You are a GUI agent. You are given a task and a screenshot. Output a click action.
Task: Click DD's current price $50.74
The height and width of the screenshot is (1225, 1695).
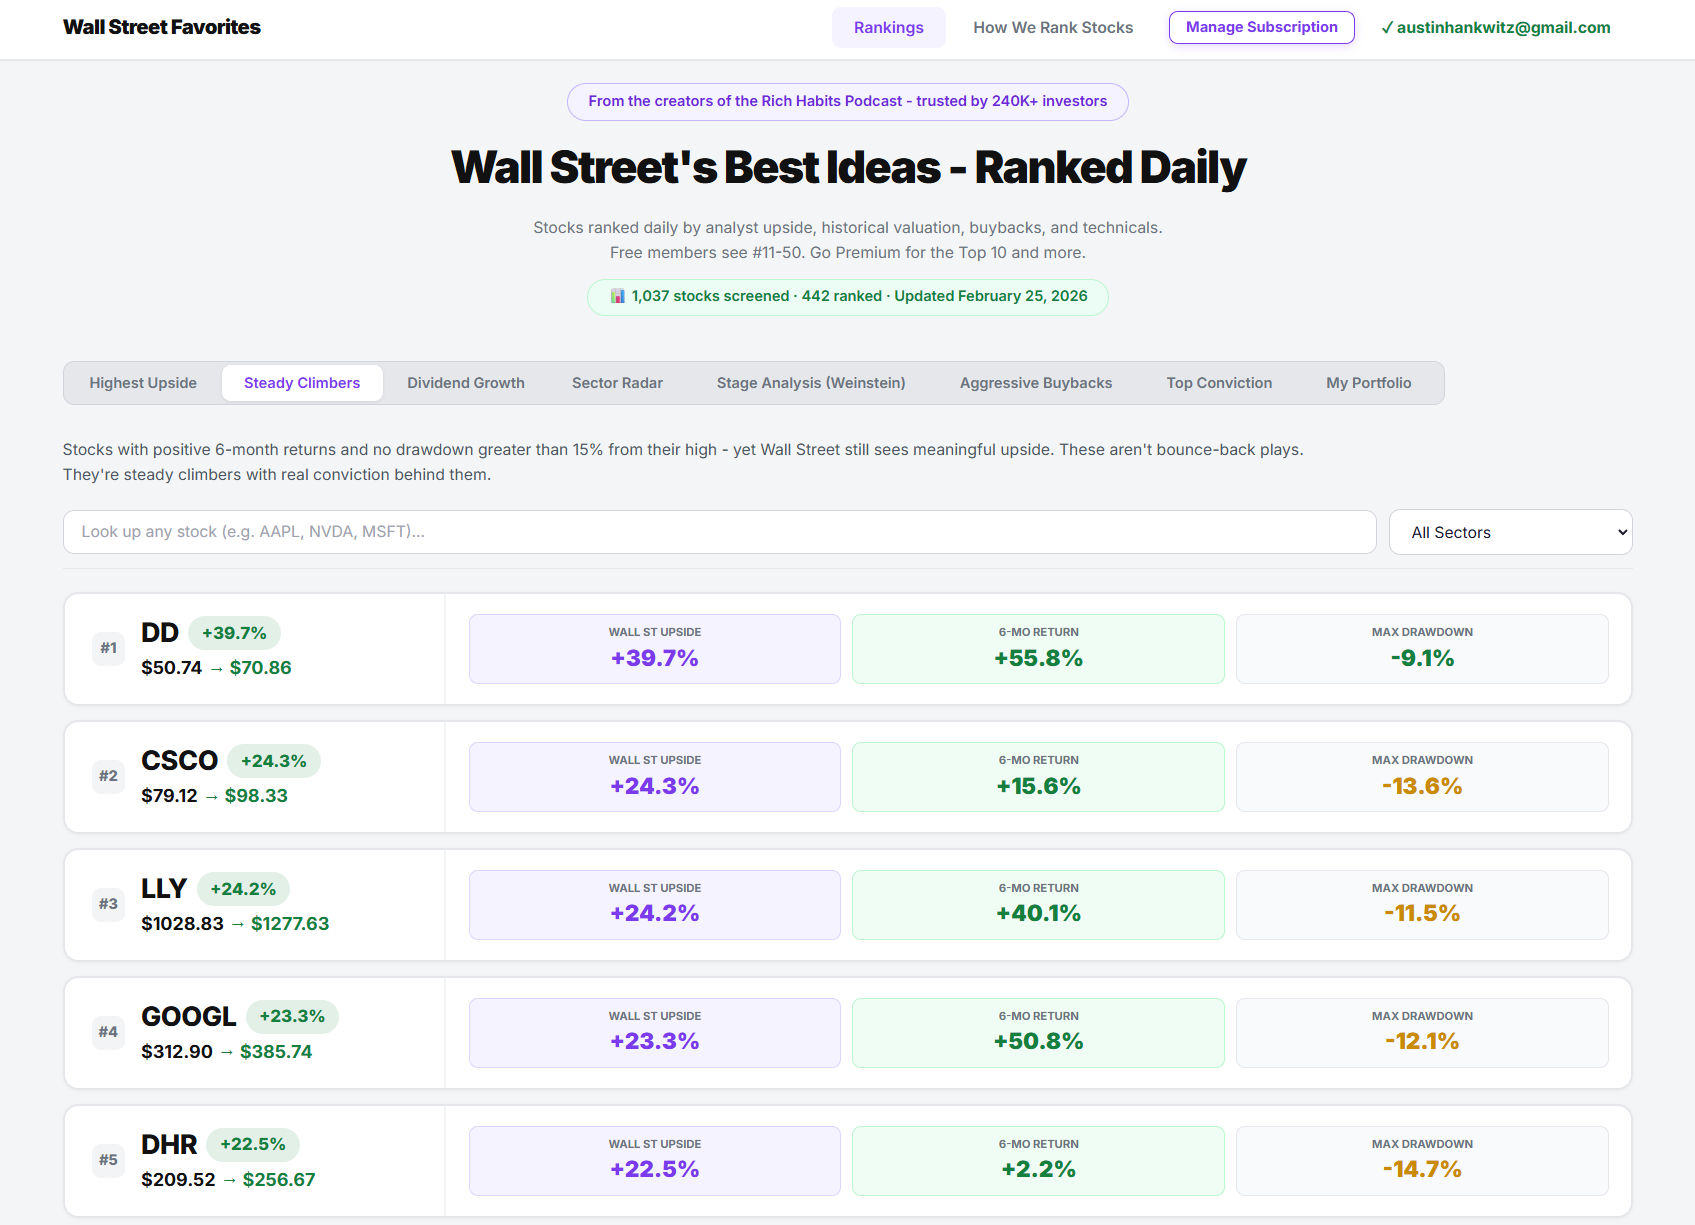(x=172, y=668)
